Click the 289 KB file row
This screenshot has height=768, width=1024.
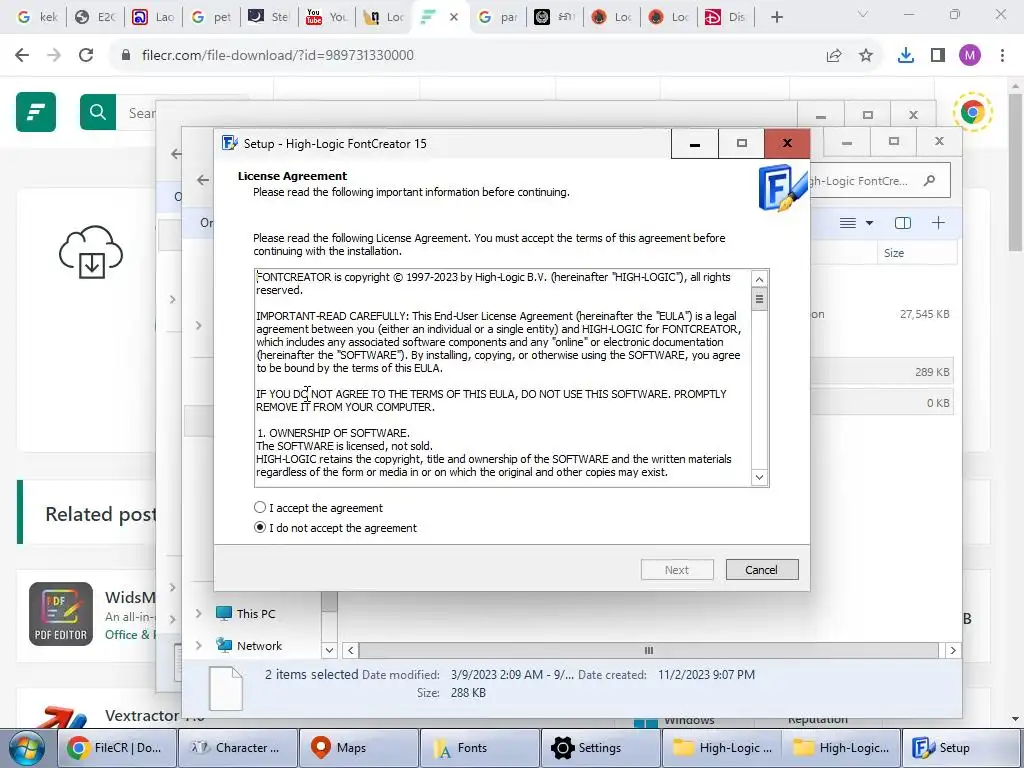[882, 372]
